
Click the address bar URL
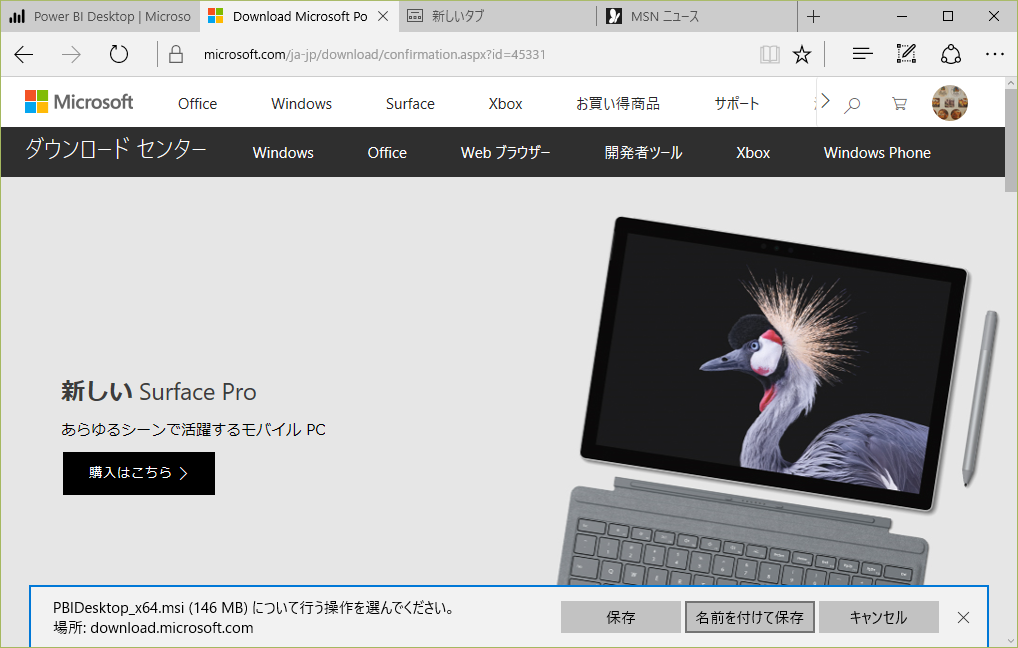(x=375, y=55)
